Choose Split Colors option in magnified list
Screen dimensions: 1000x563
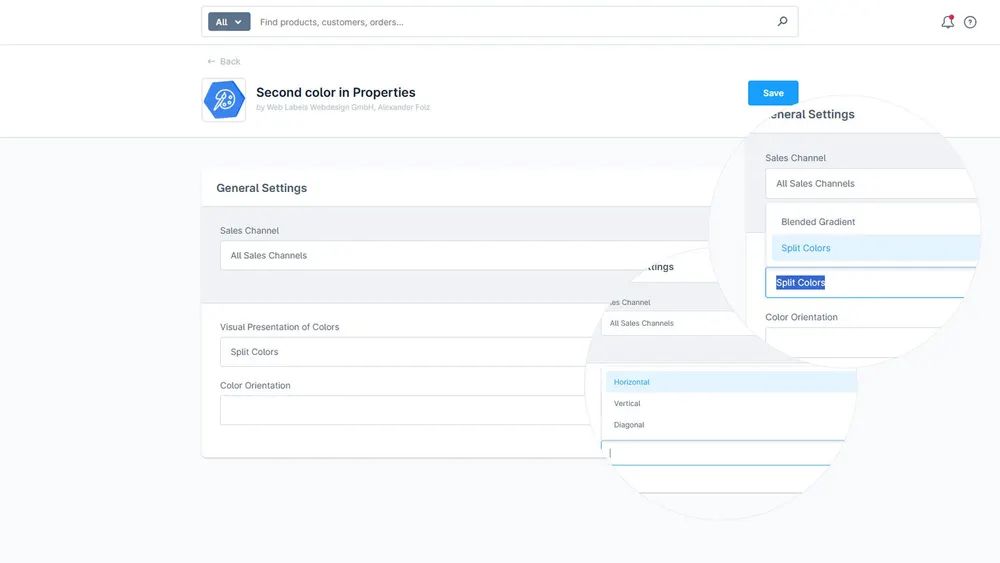[874, 248]
